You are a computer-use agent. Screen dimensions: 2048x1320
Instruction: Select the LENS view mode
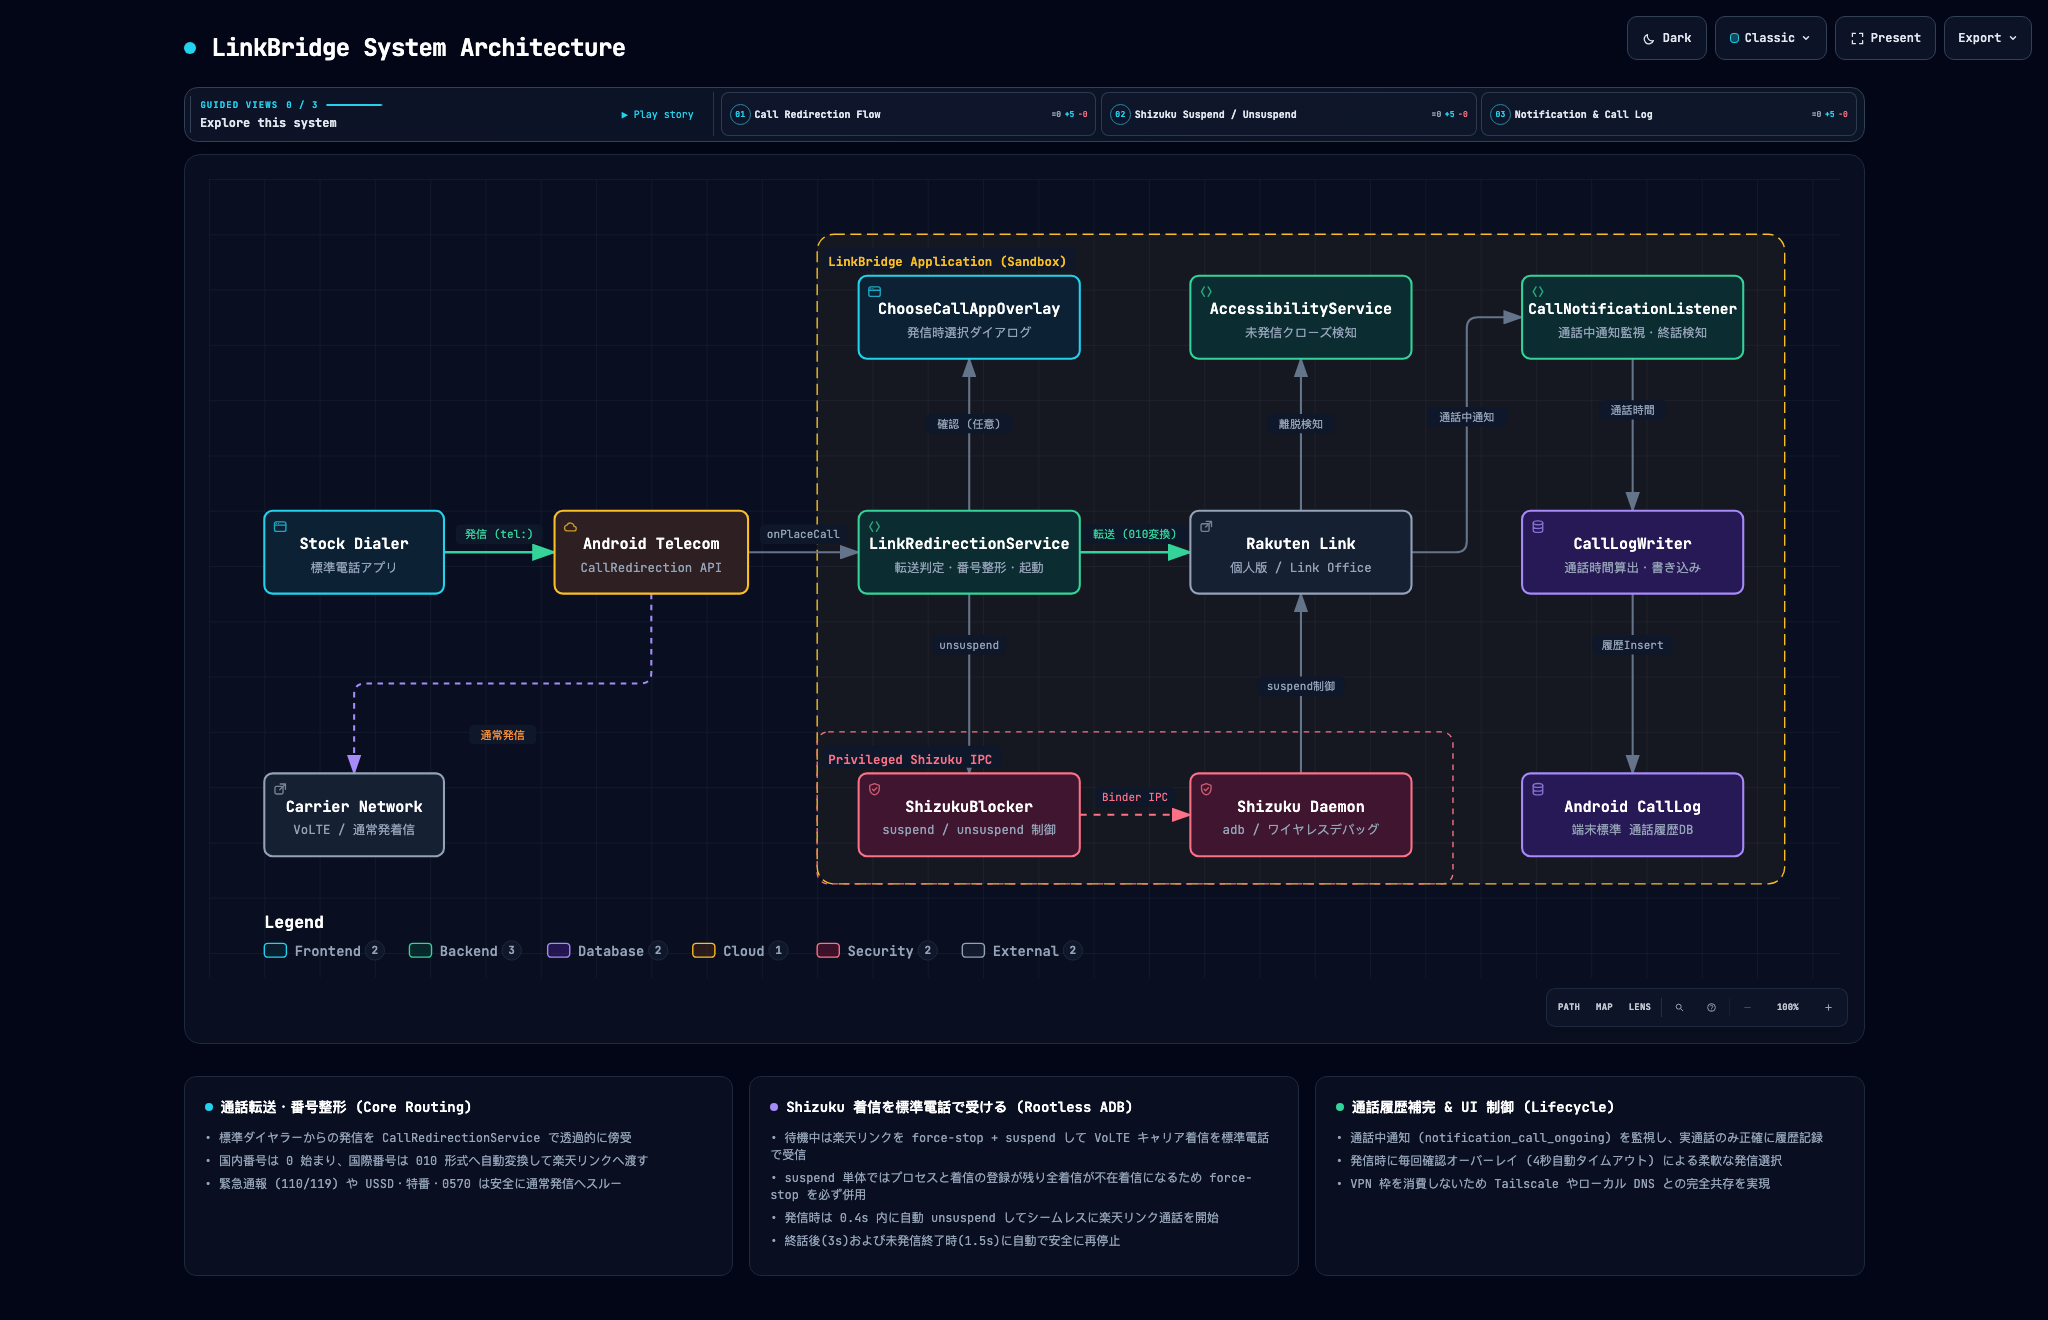point(1640,1007)
